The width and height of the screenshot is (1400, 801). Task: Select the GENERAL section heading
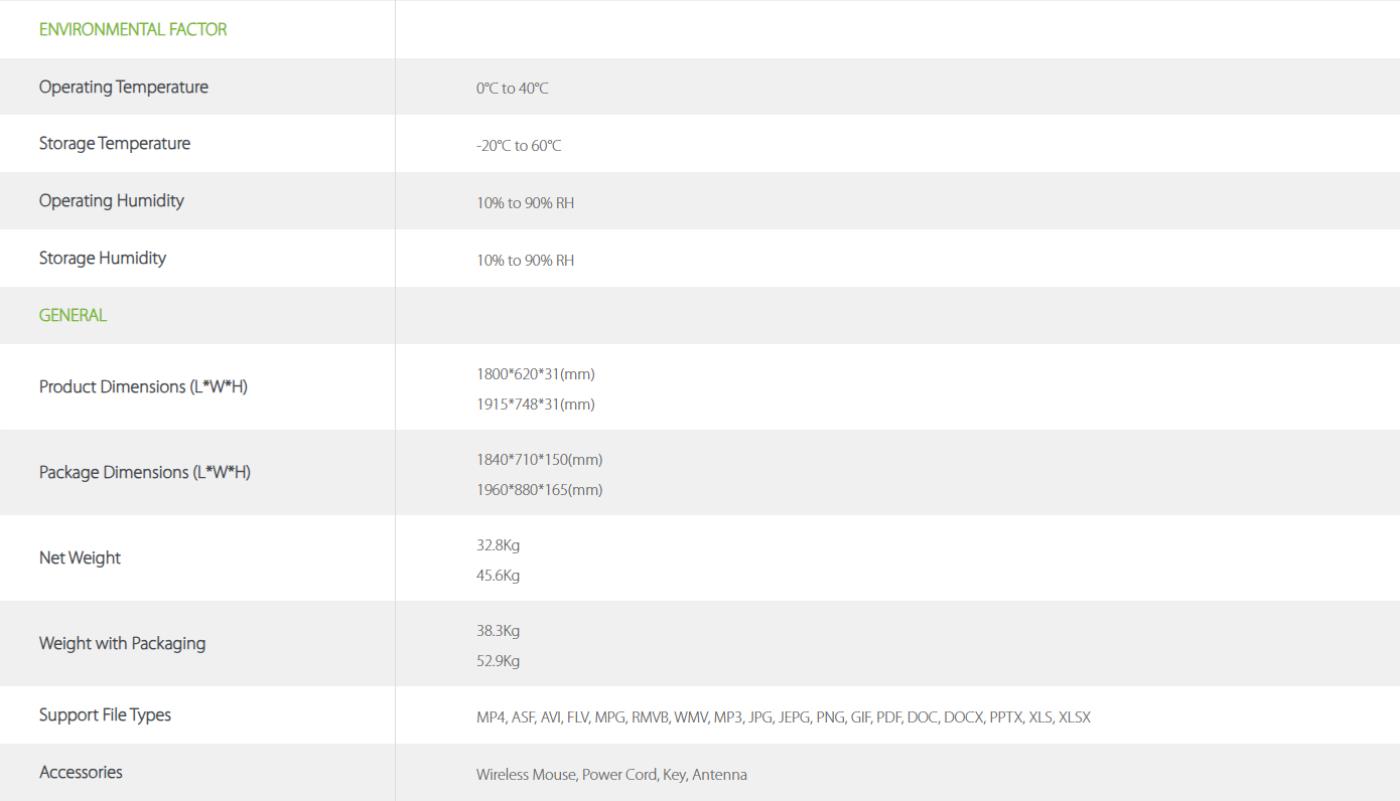click(x=72, y=315)
